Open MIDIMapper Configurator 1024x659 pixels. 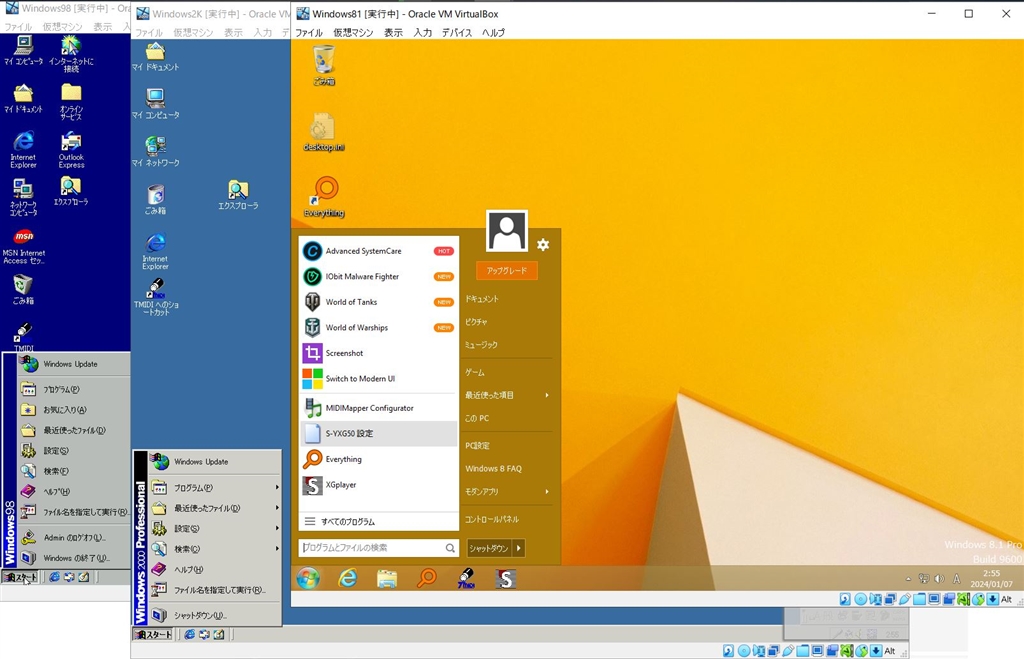coord(379,408)
